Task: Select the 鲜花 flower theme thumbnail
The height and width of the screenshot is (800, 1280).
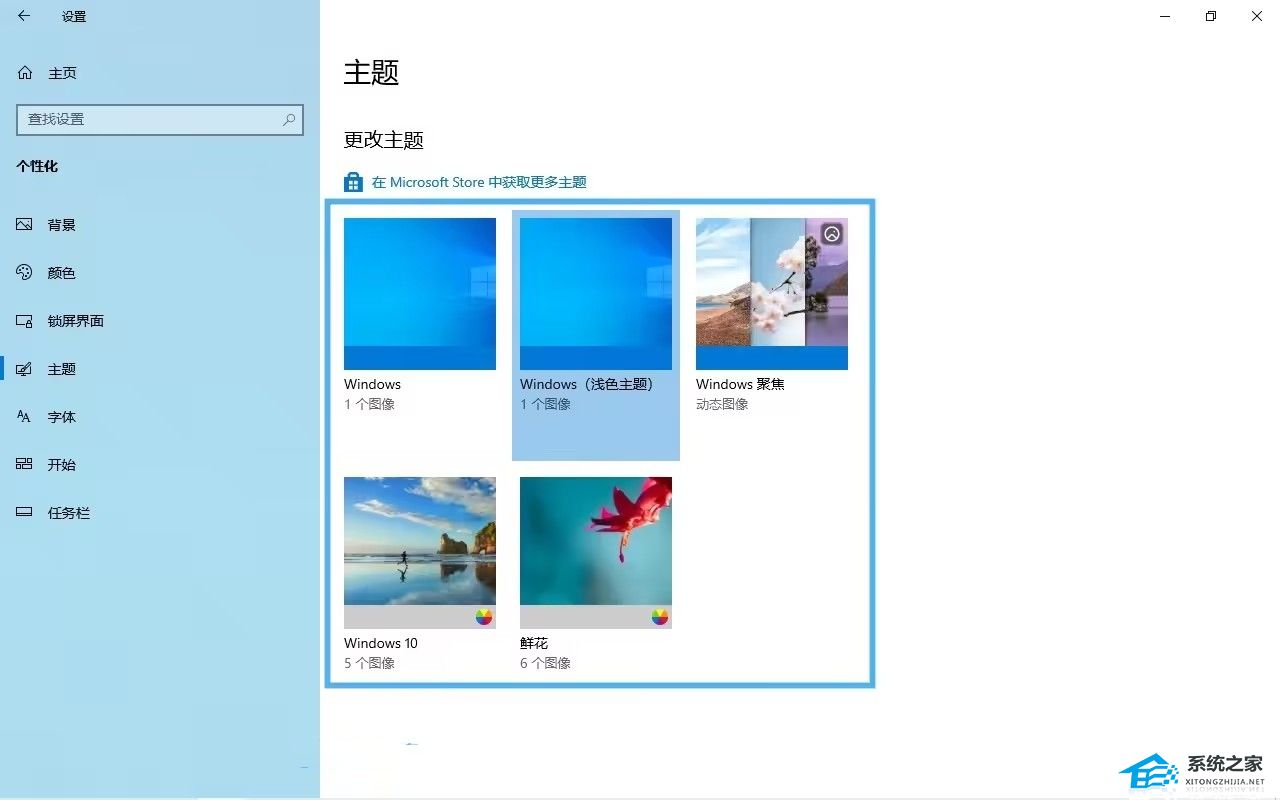Action: [x=596, y=553]
